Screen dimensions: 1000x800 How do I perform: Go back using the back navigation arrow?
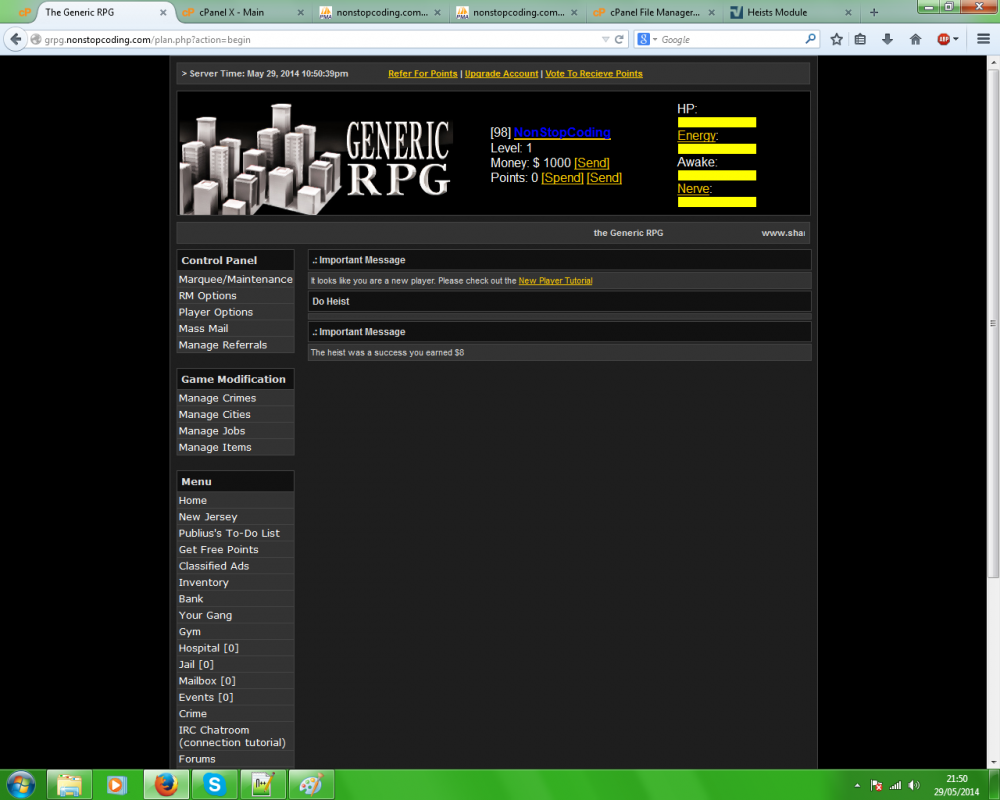(x=15, y=39)
